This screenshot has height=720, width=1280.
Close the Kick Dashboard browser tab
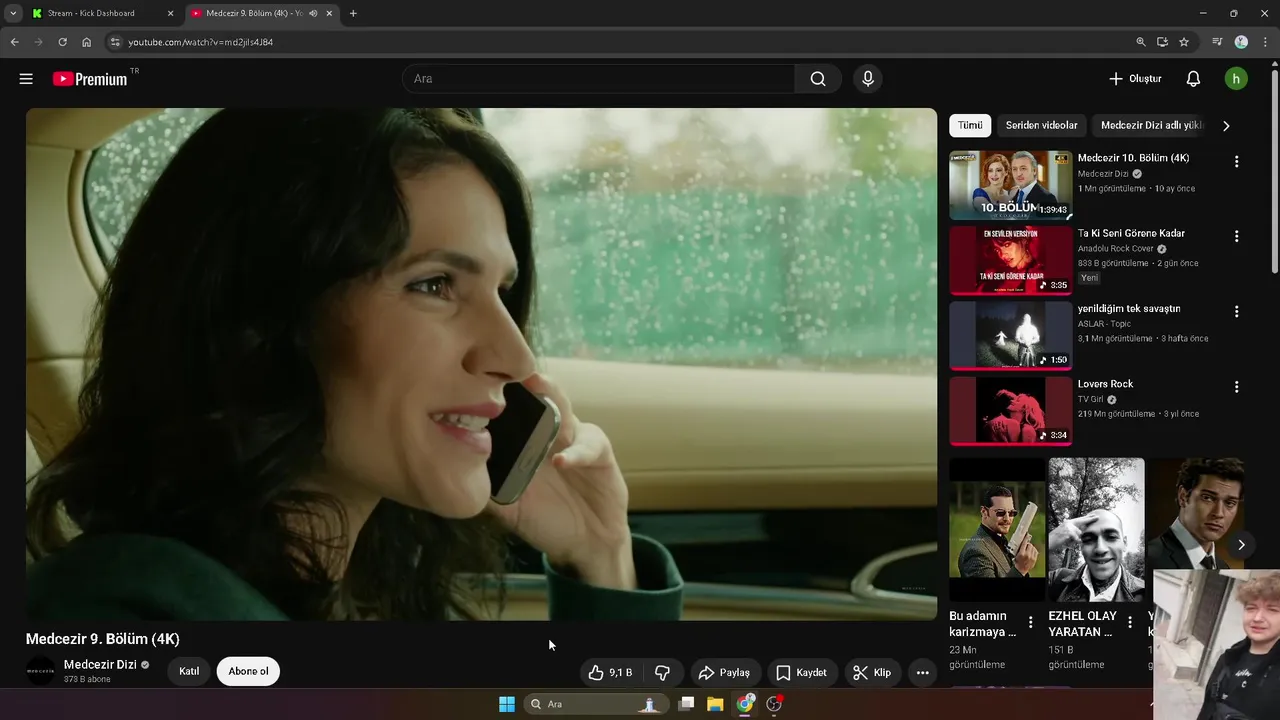(x=170, y=13)
